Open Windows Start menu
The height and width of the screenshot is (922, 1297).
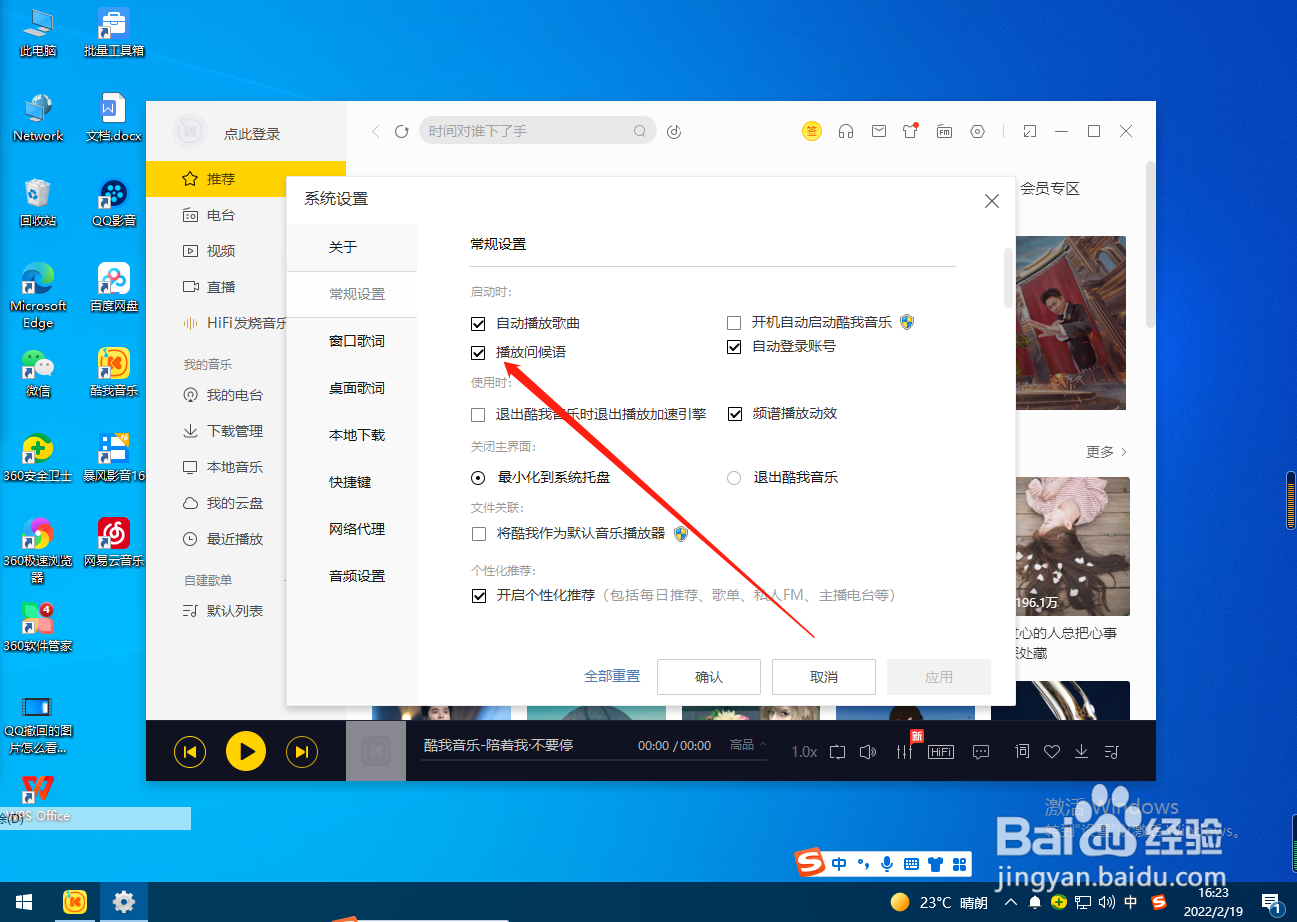pos(24,902)
